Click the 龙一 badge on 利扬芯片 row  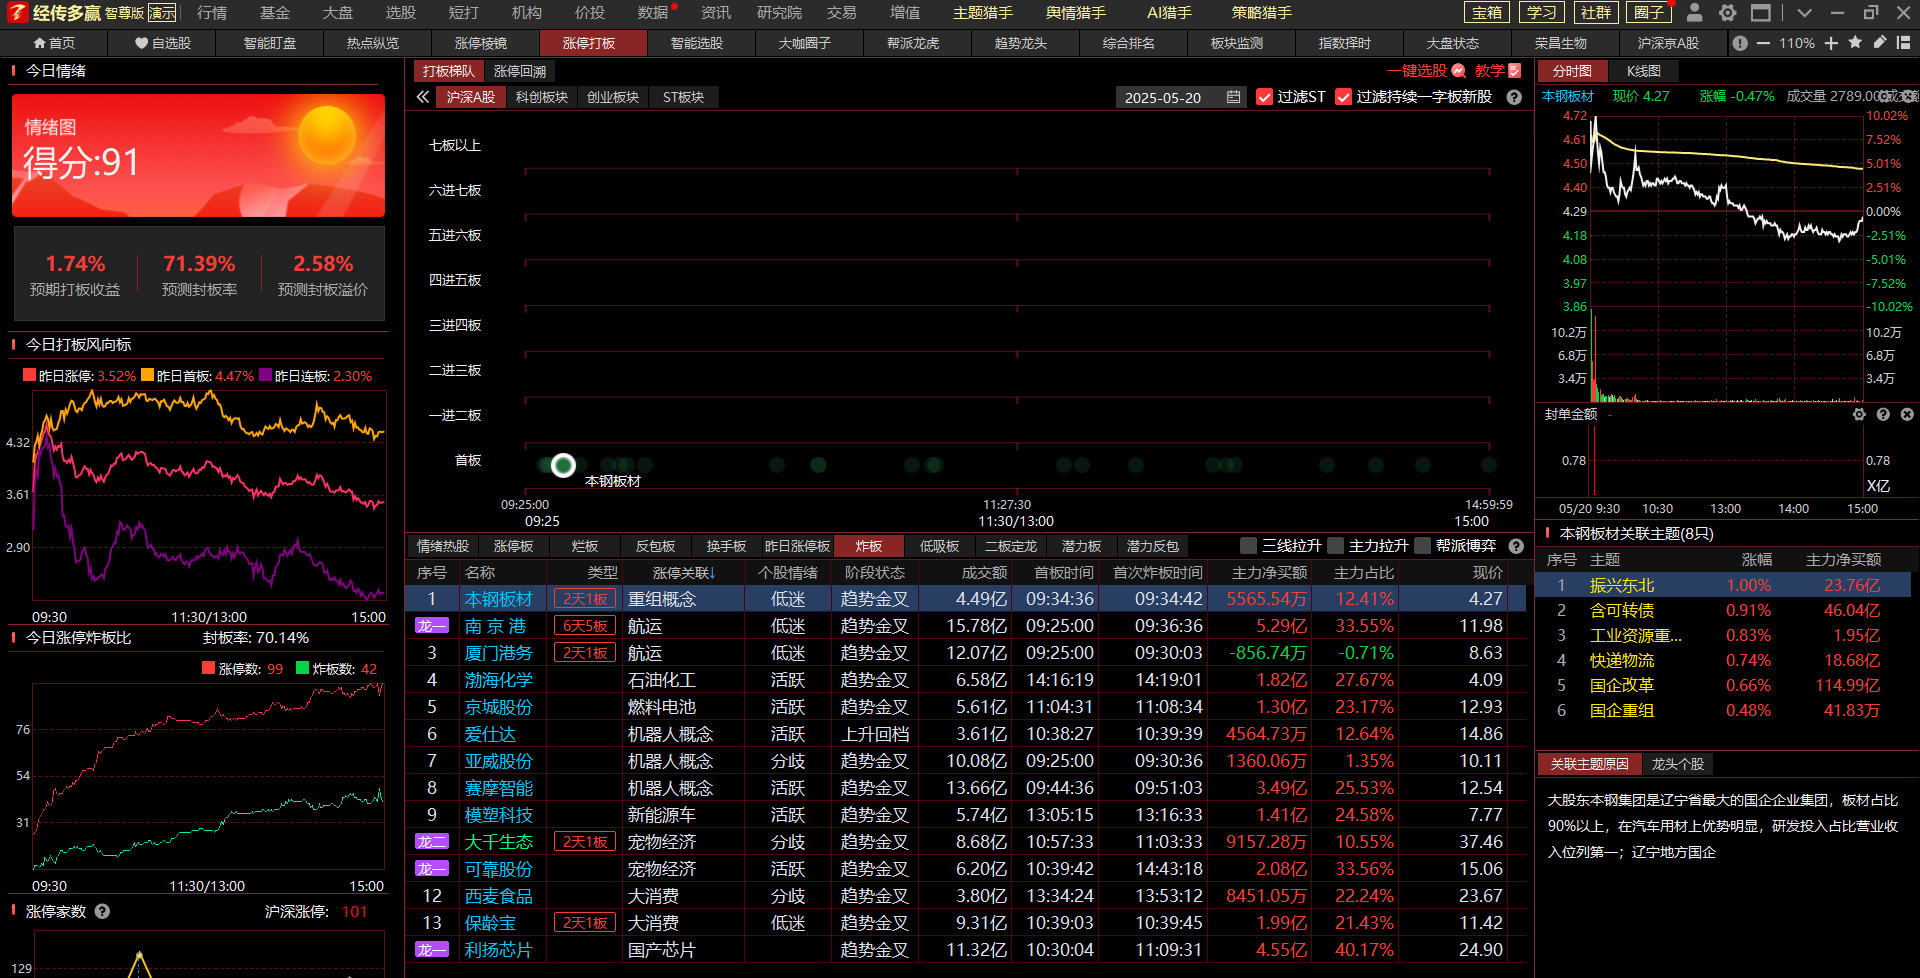pyautogui.click(x=432, y=950)
